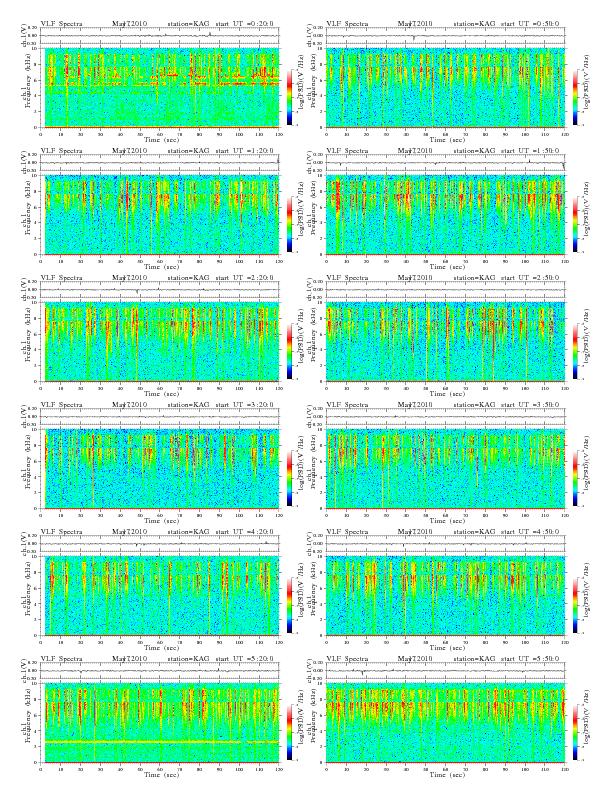Pick the PSD color bar of the 2:20:0 panel
This screenshot has width=612, height=792.
[x=289, y=352]
